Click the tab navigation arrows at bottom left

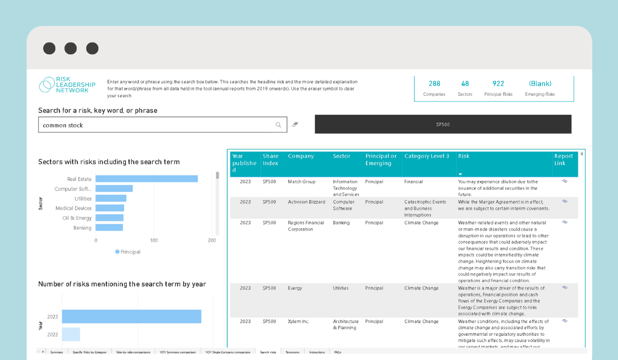41,352
